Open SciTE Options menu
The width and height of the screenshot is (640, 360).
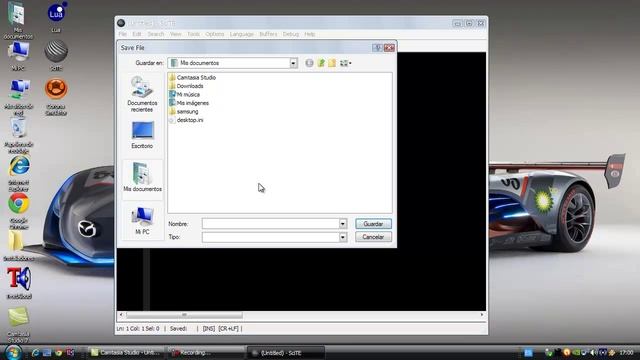pyautogui.click(x=215, y=34)
